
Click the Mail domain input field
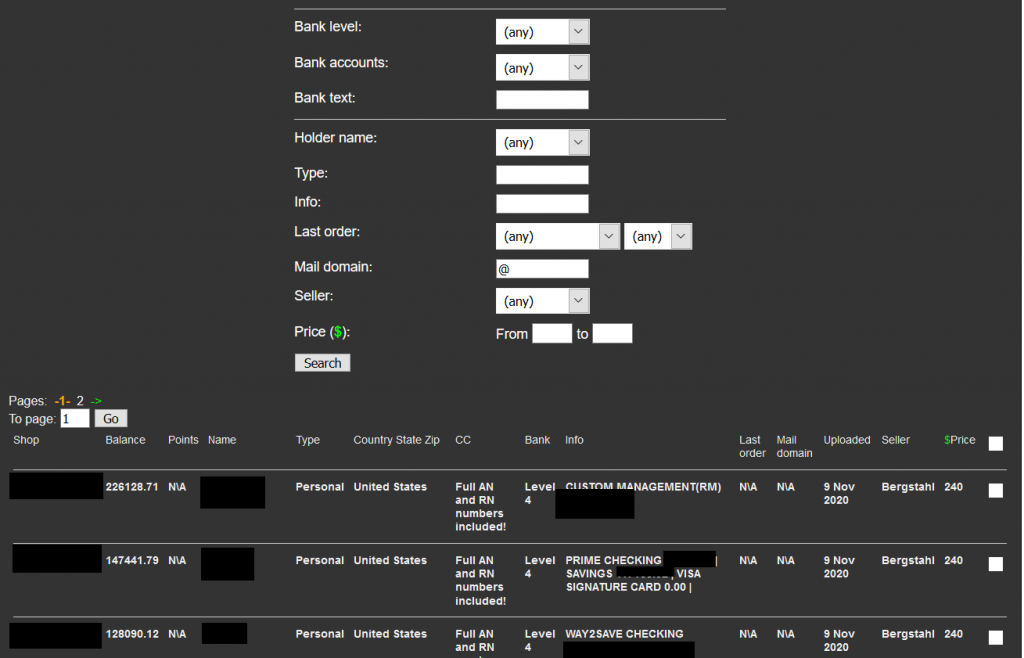coord(542,269)
